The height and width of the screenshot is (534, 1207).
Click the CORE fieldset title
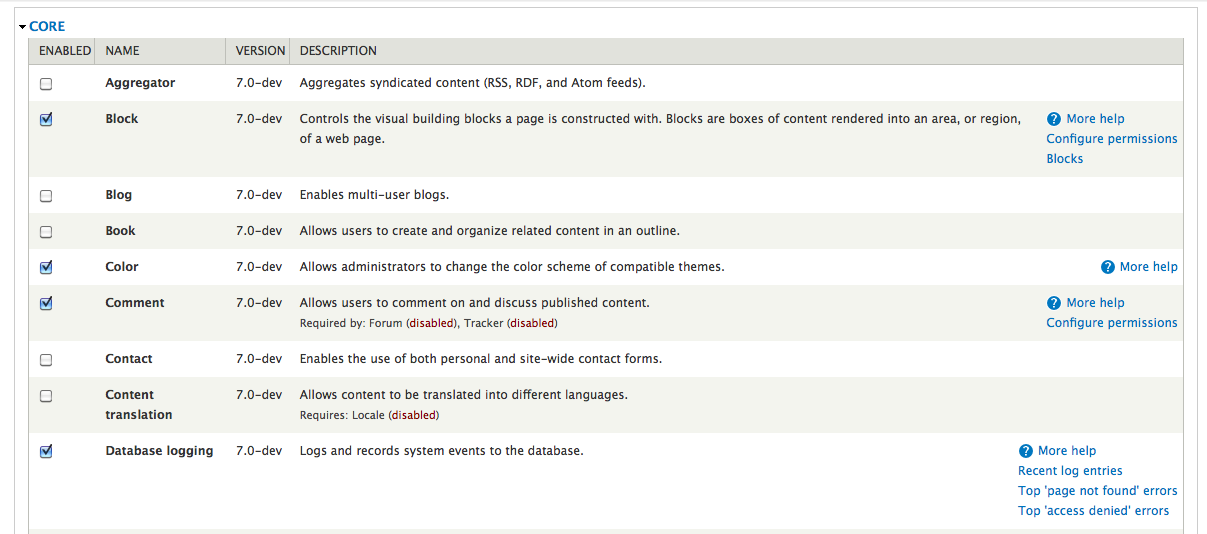pos(47,27)
